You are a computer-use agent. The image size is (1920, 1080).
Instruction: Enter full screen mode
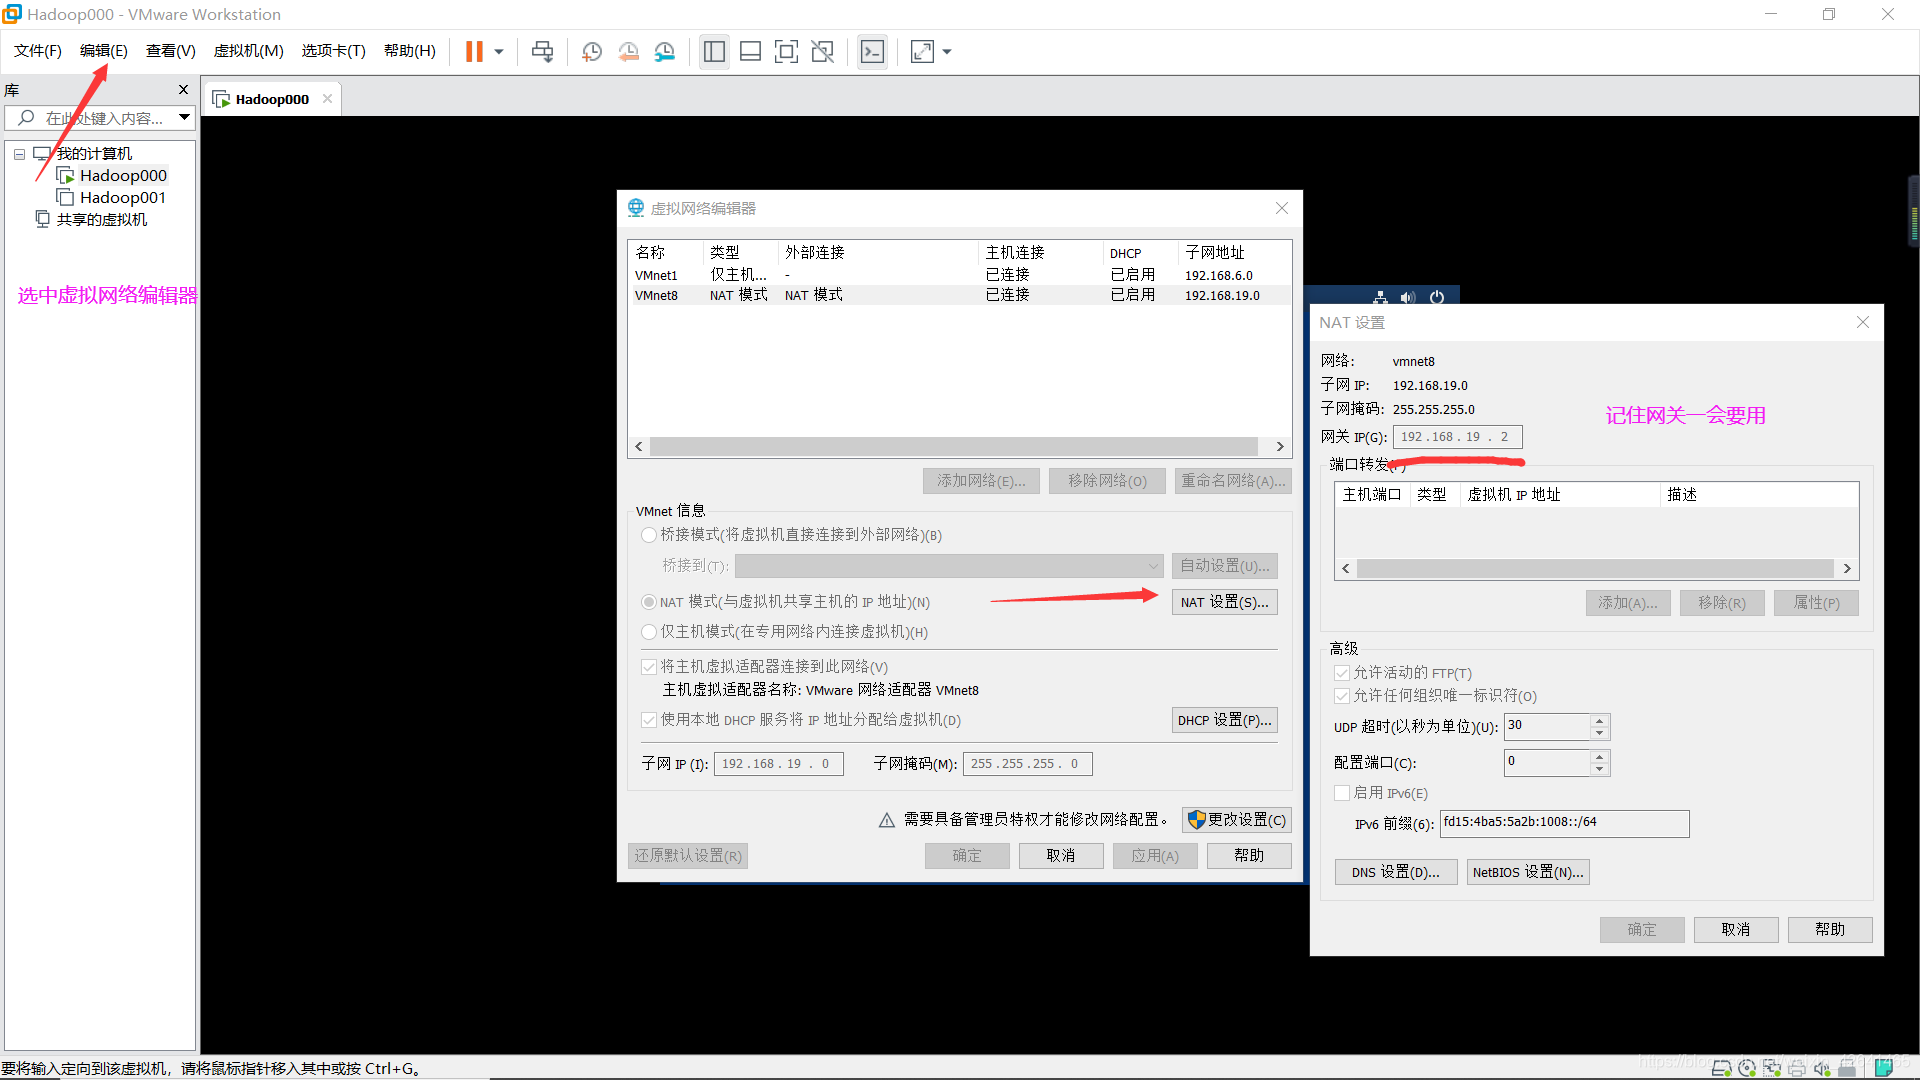(786, 52)
